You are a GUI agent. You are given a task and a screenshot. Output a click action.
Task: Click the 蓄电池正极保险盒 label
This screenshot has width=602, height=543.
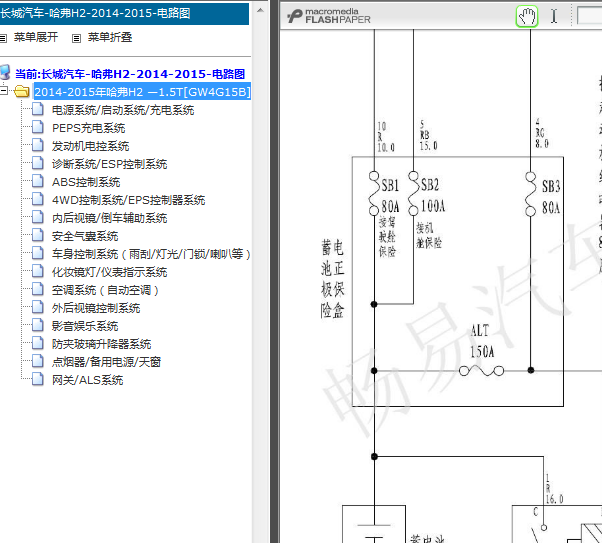click(x=332, y=279)
